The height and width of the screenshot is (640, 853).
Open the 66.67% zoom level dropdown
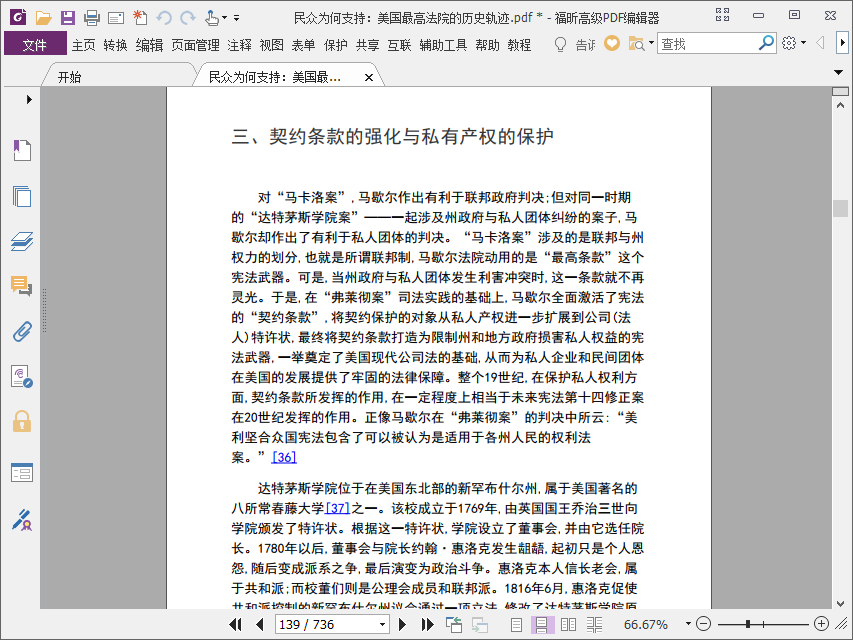tap(688, 624)
